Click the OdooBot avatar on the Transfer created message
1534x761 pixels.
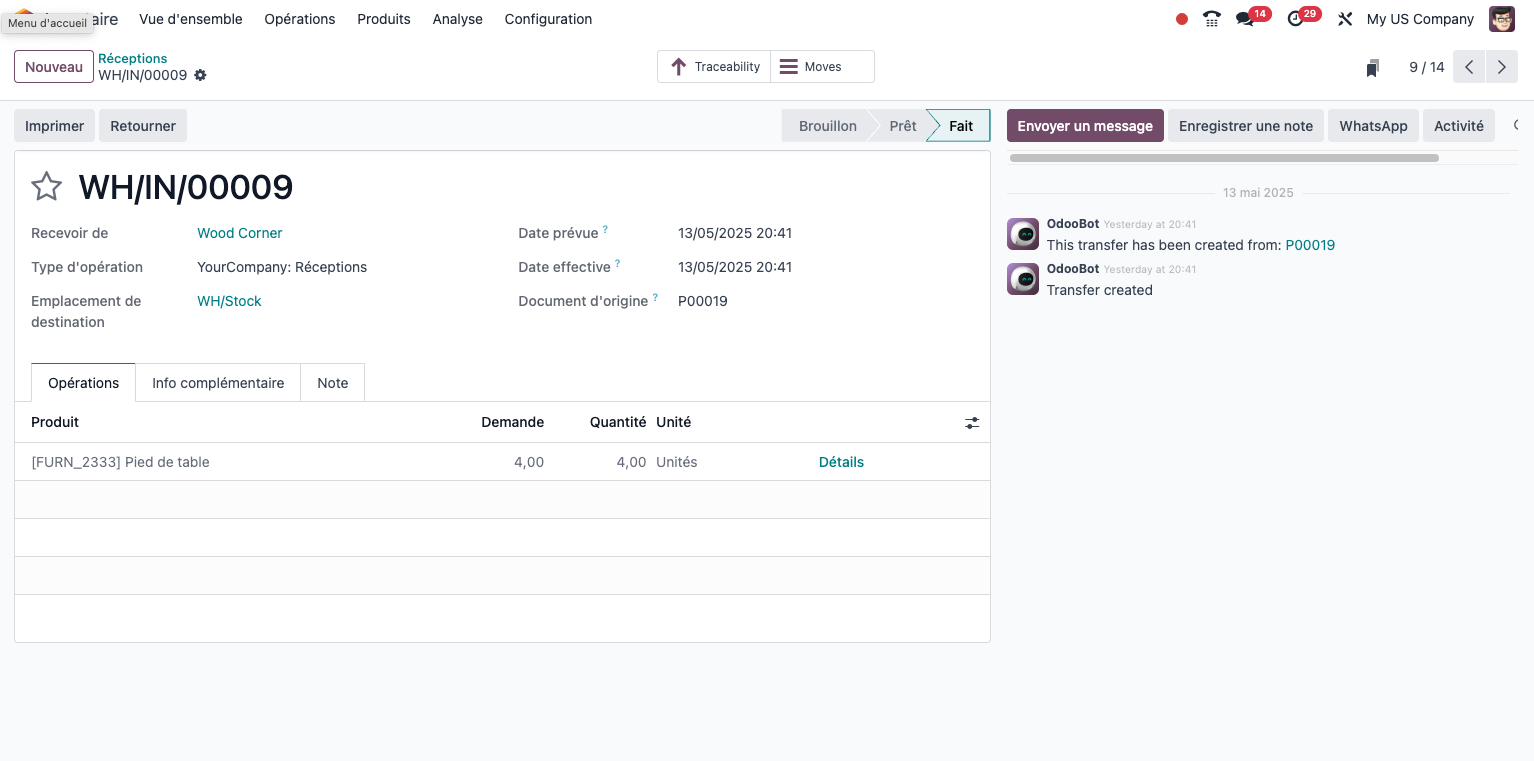tap(1023, 279)
